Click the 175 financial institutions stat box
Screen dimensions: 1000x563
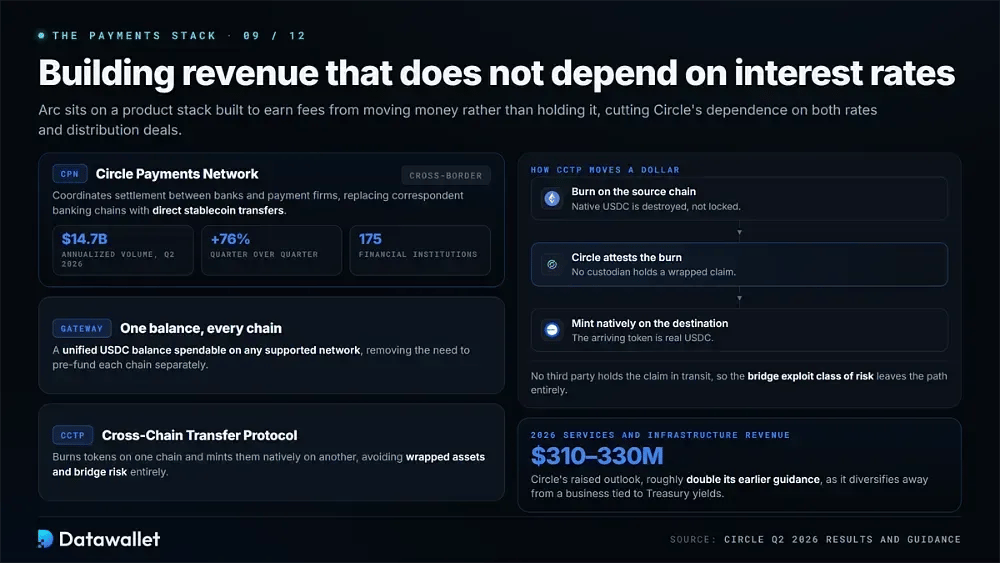(420, 250)
